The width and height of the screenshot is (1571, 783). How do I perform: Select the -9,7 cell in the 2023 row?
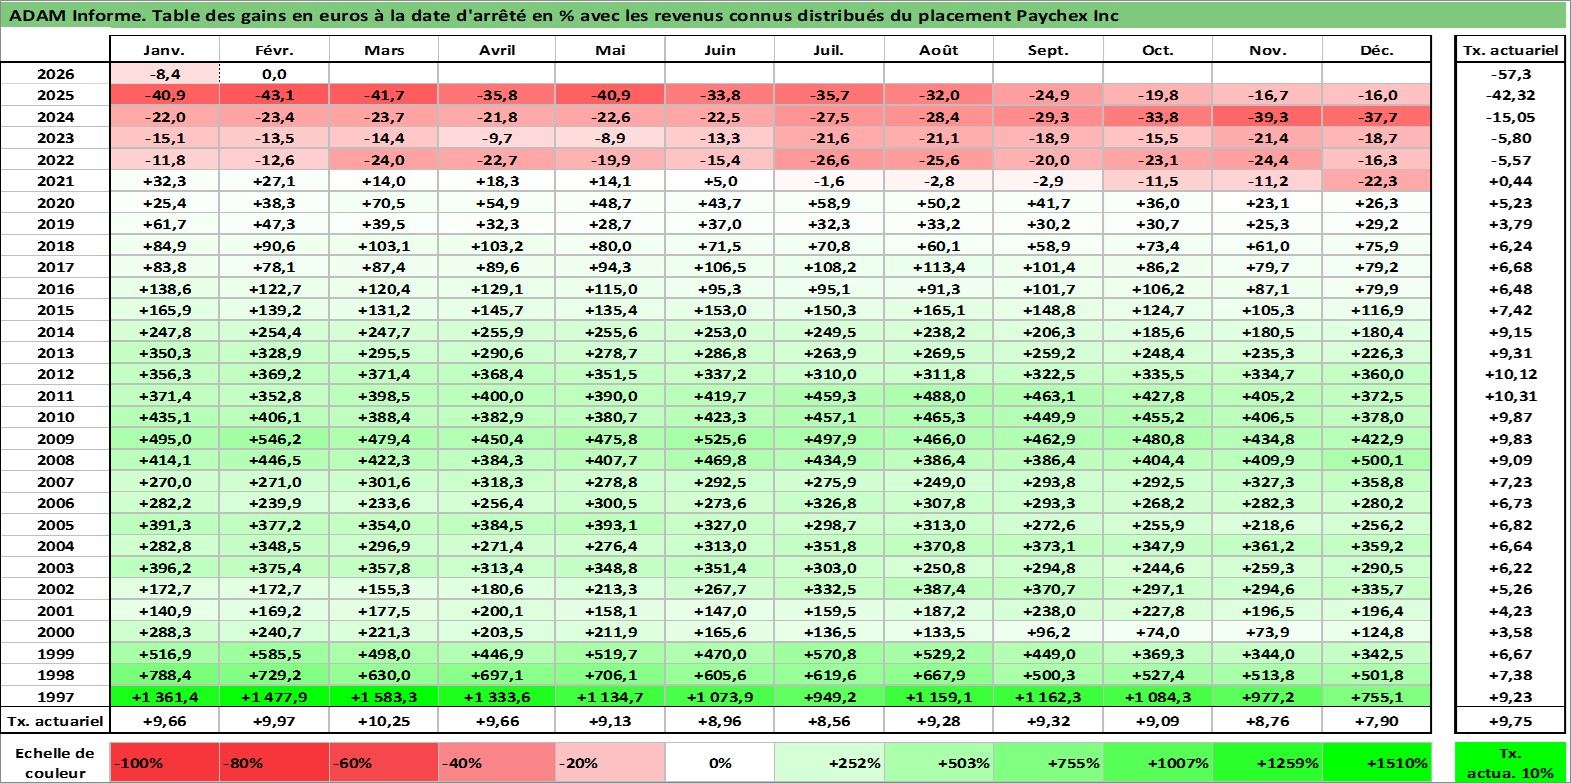(x=497, y=138)
